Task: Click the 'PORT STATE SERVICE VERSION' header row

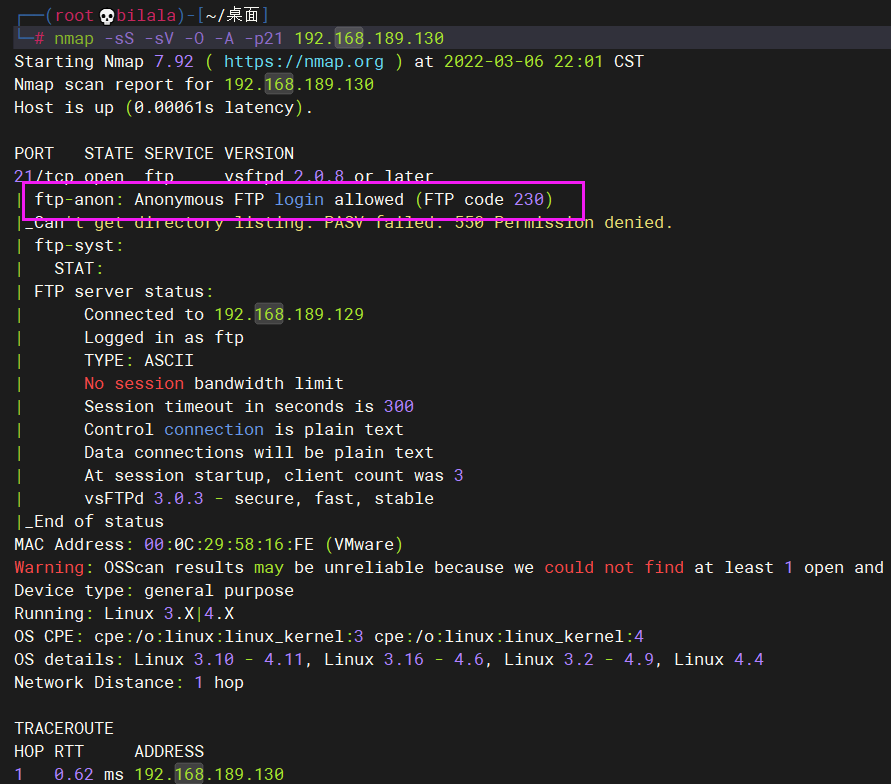Action: [x=154, y=153]
